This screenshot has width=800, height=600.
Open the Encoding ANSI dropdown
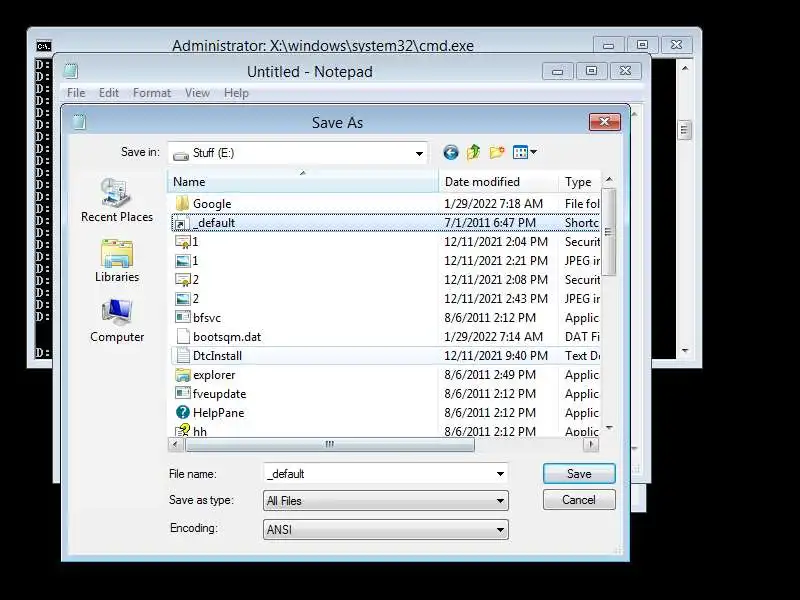(386, 530)
